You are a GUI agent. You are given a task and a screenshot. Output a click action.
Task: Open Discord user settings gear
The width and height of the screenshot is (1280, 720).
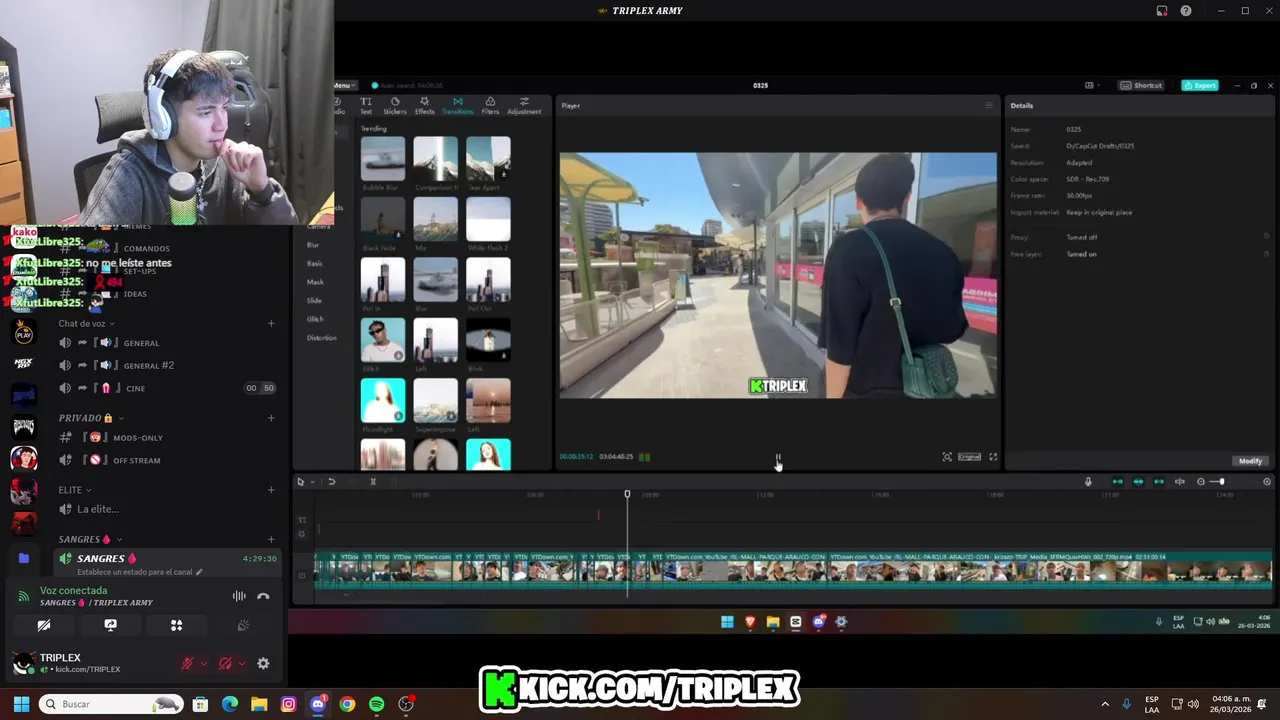[263, 663]
